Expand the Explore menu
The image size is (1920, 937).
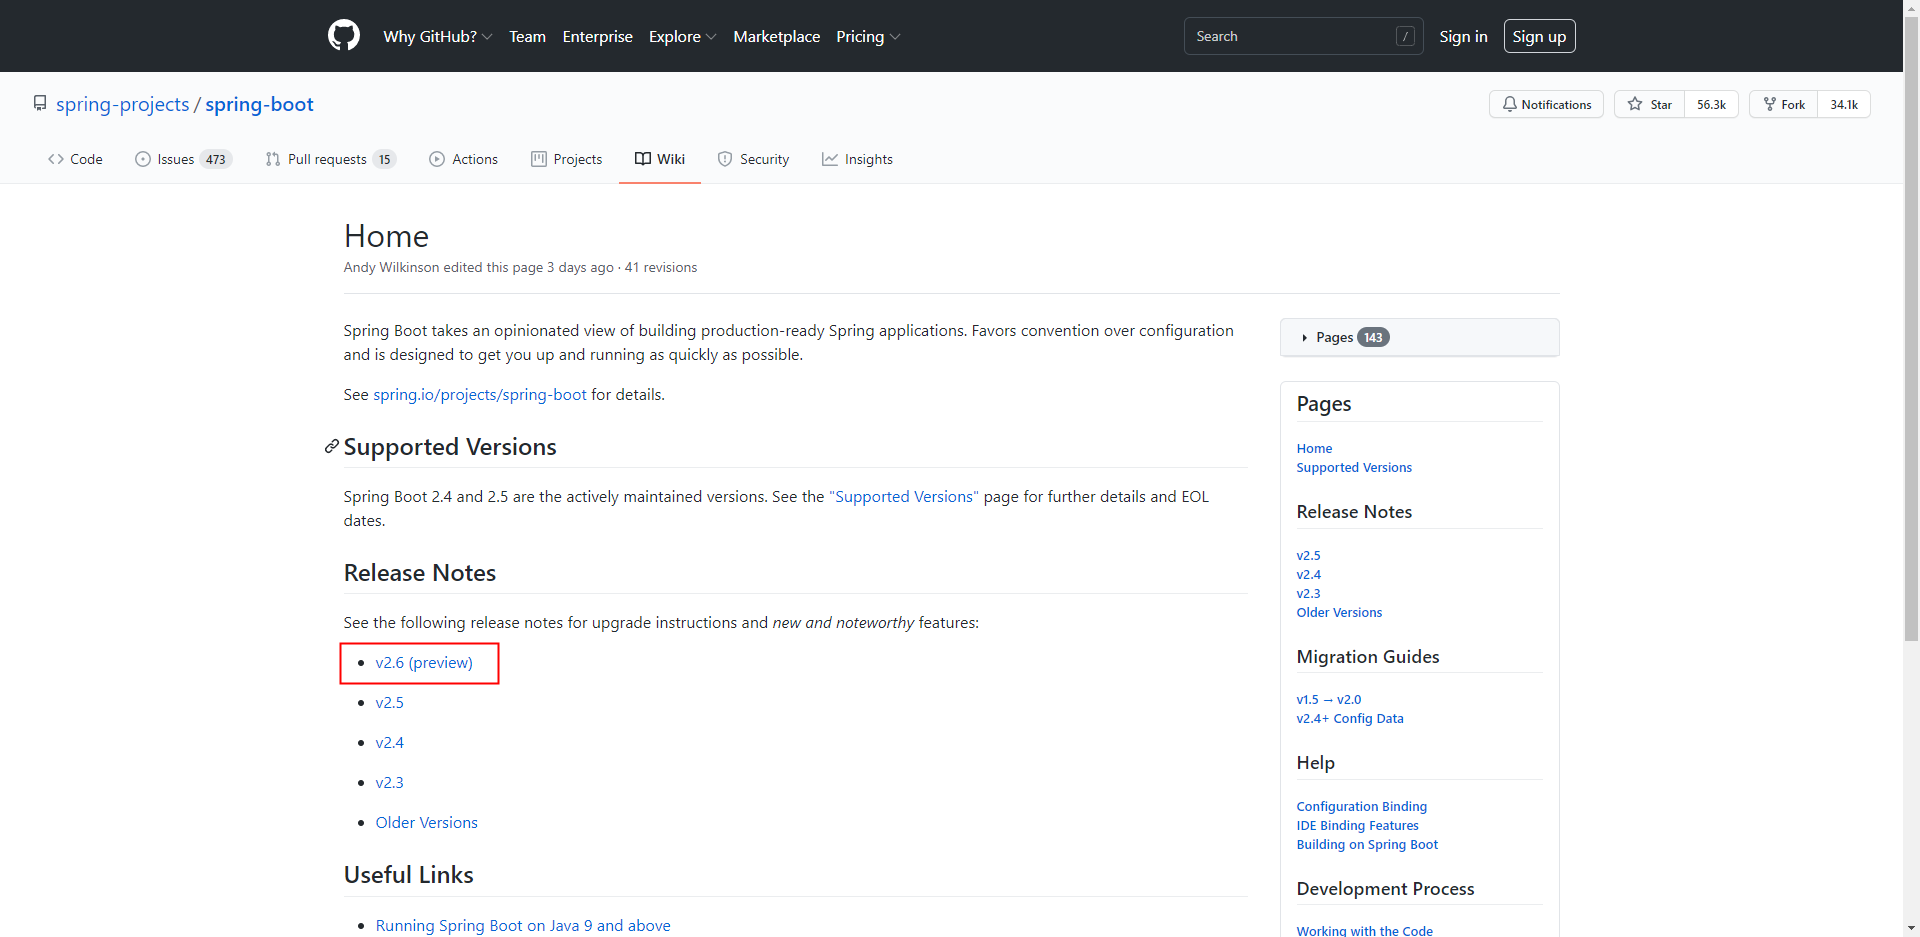point(683,36)
